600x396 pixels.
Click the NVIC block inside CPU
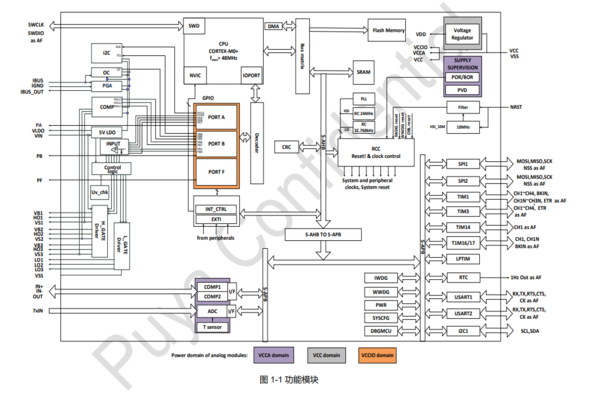pyautogui.click(x=195, y=75)
